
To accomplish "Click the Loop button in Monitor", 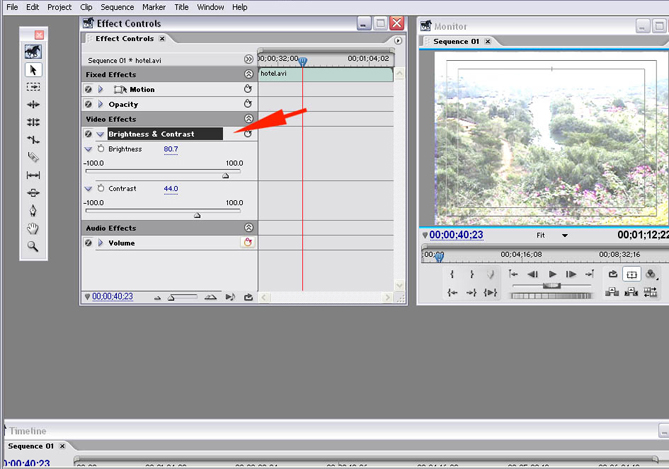I will pyautogui.click(x=612, y=274).
